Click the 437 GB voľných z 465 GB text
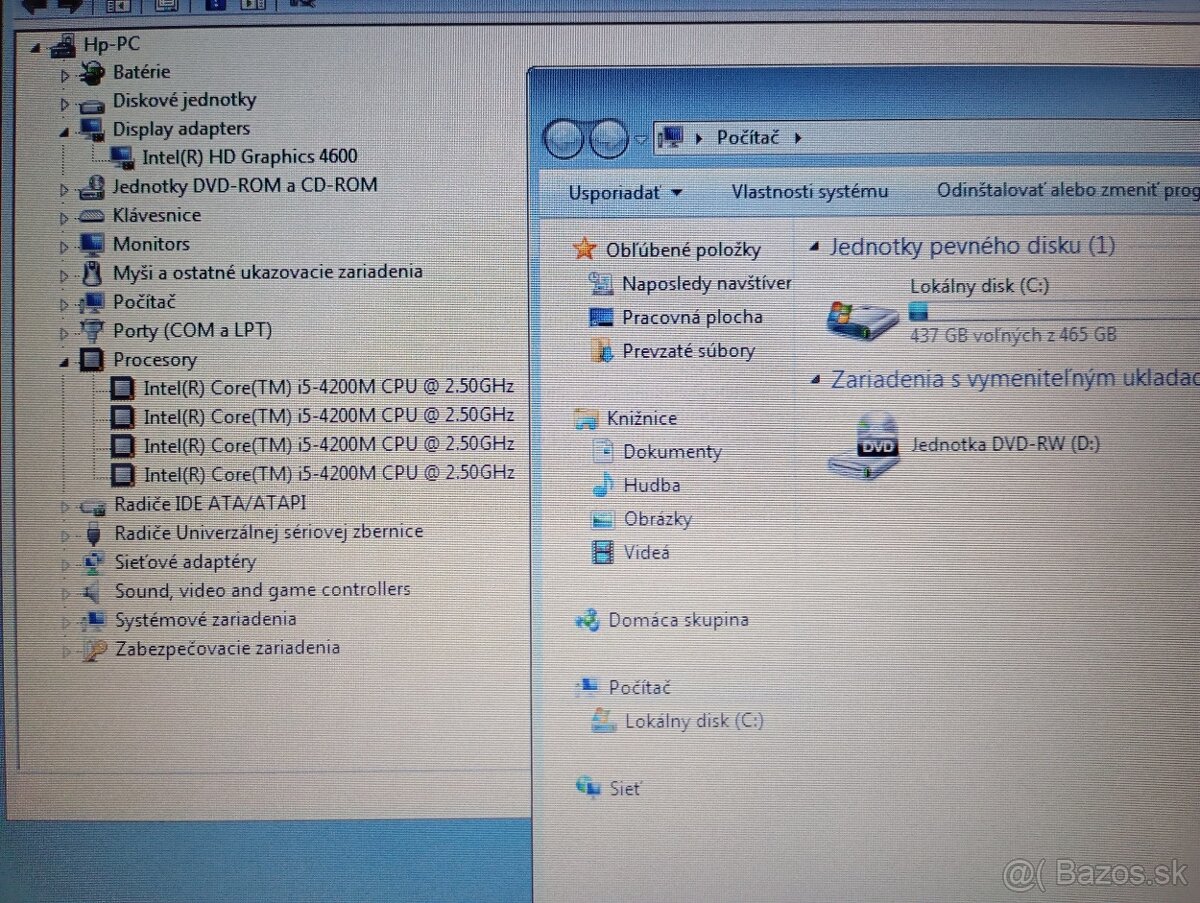This screenshot has width=1200, height=903. pyautogui.click(x=1013, y=336)
